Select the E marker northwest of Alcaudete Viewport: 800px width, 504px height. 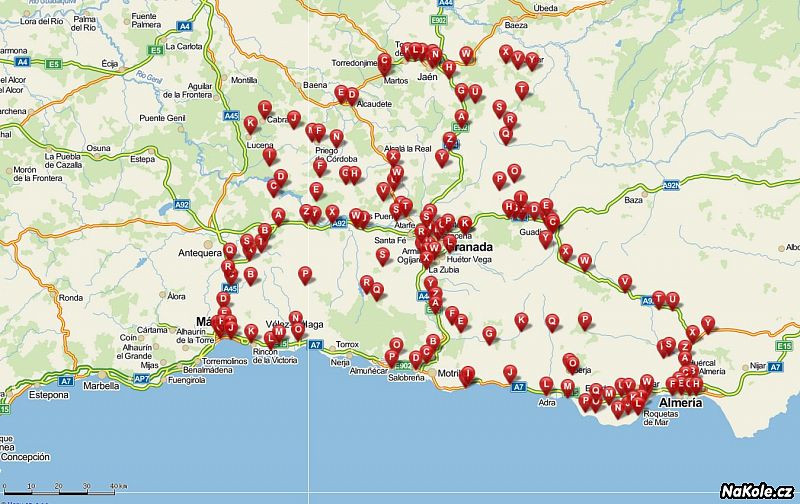pos(341,94)
